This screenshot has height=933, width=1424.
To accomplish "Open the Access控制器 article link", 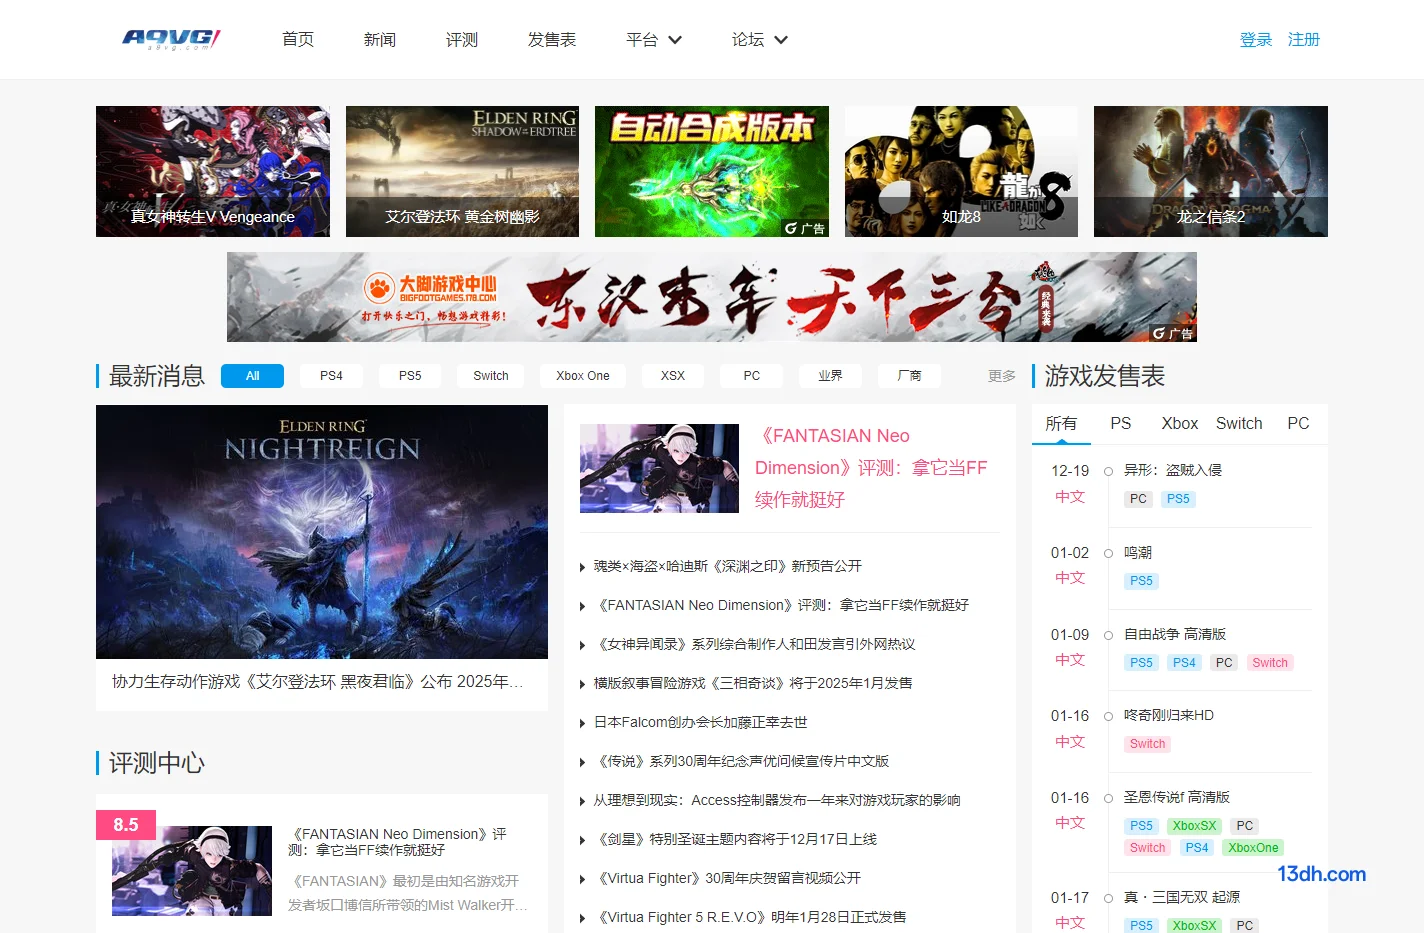I will [x=777, y=800].
